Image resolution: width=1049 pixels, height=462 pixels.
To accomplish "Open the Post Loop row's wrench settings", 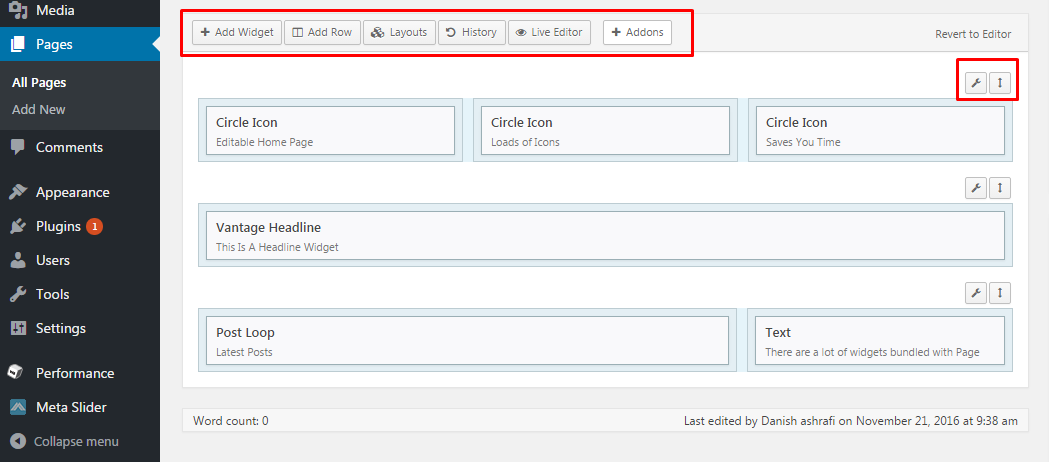I will (x=975, y=293).
